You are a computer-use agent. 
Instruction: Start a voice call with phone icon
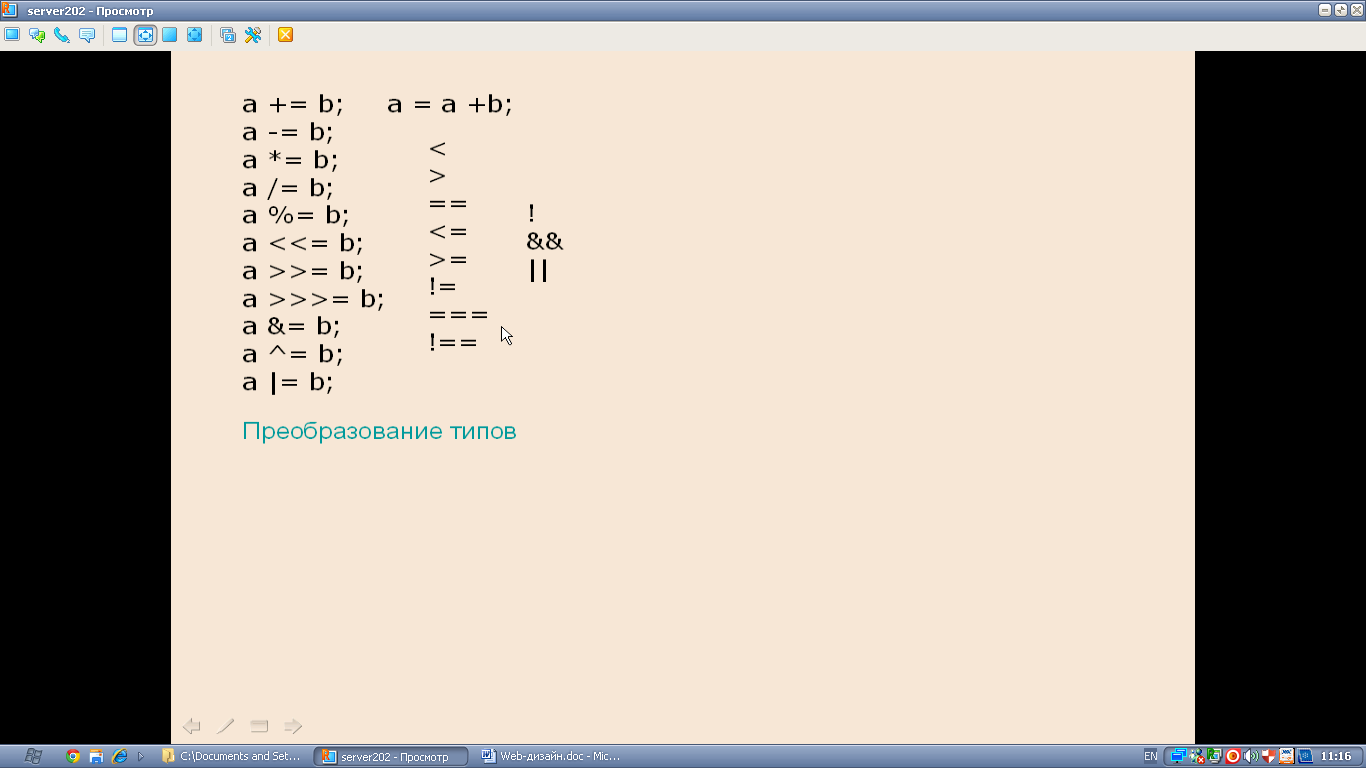(62, 35)
